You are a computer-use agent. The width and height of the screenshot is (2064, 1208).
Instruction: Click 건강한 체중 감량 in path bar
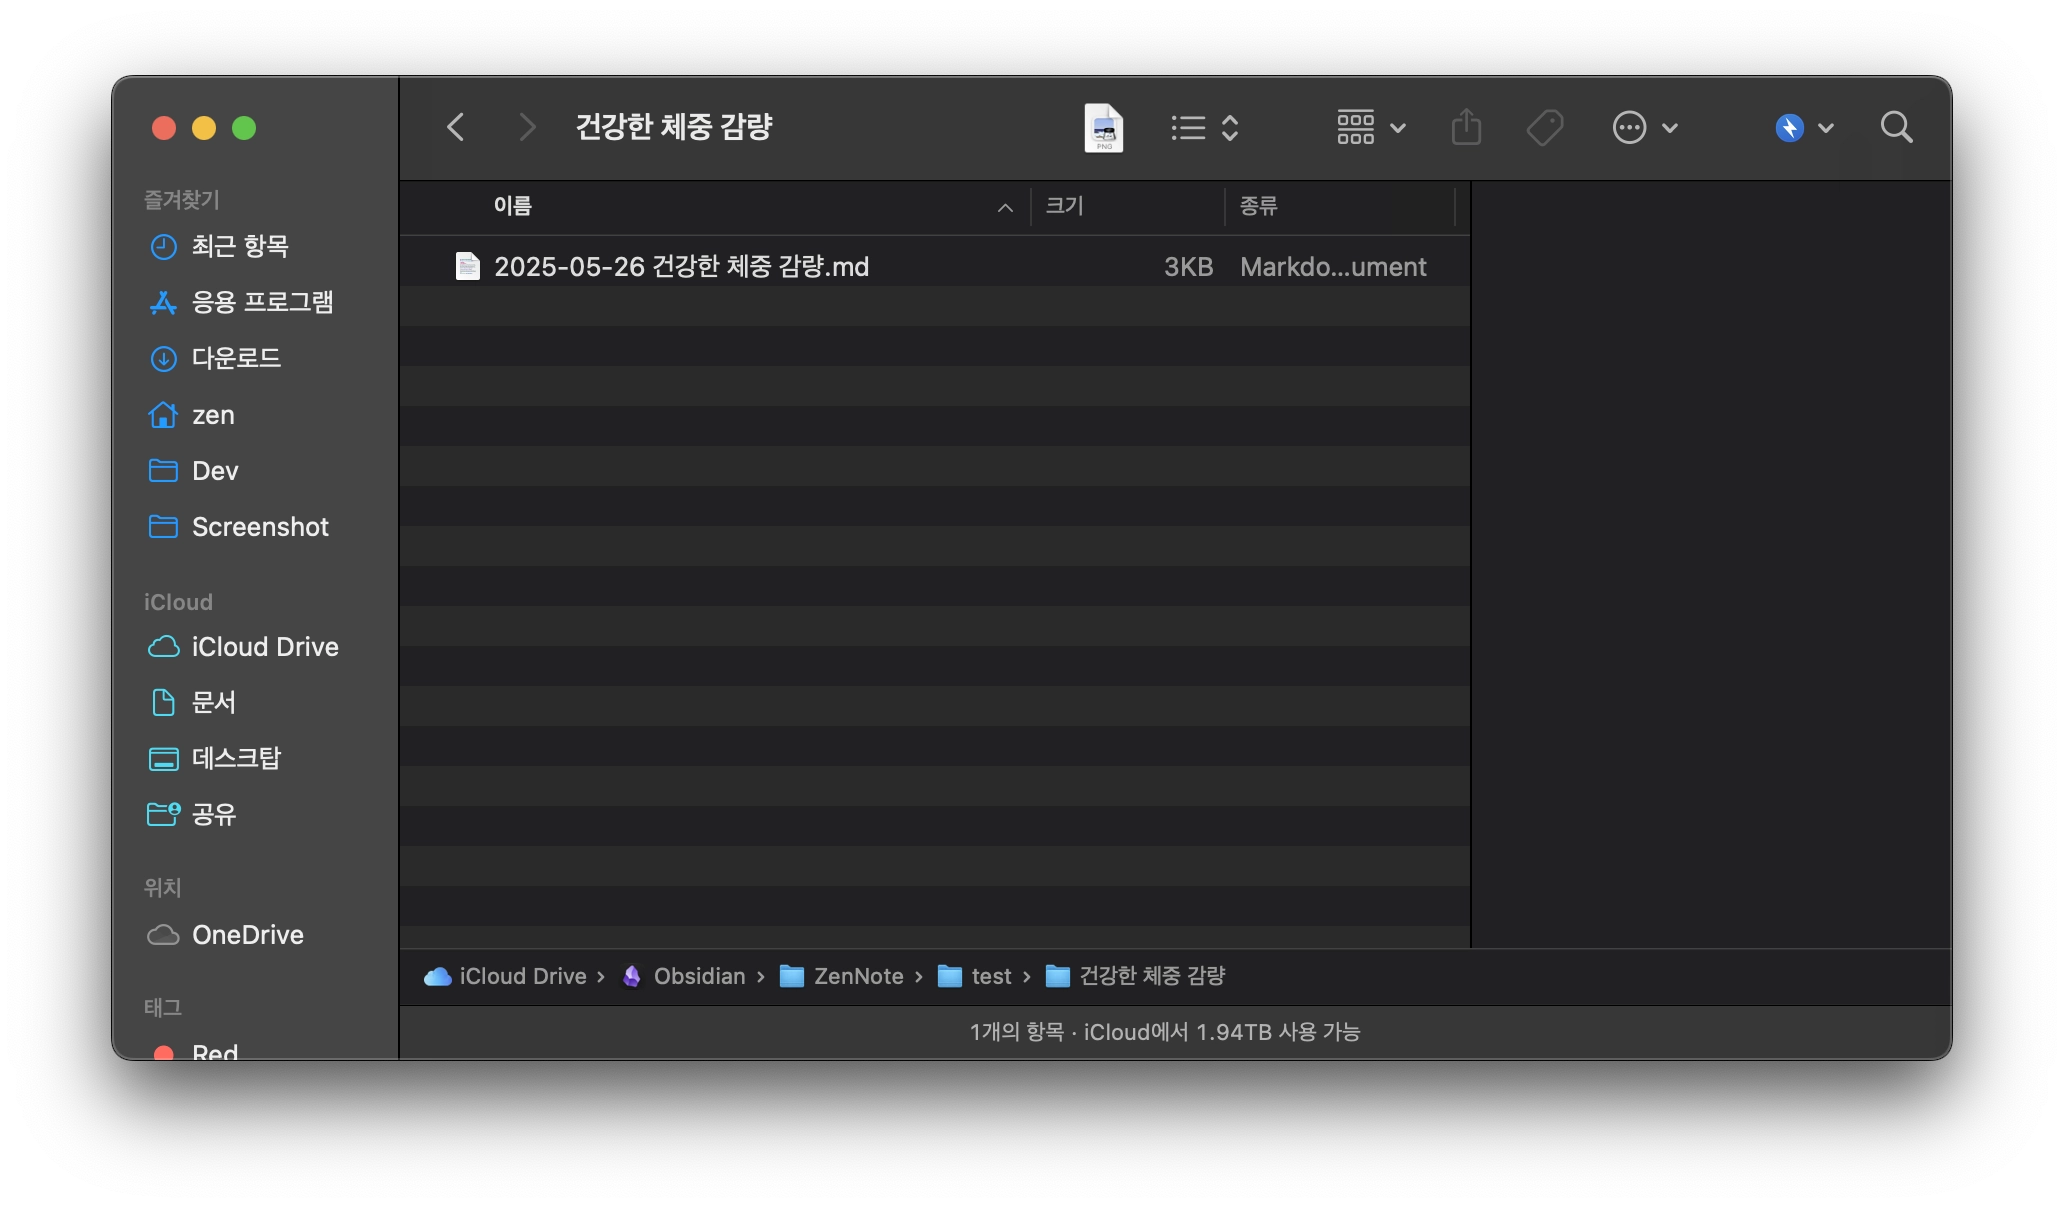coord(1152,976)
